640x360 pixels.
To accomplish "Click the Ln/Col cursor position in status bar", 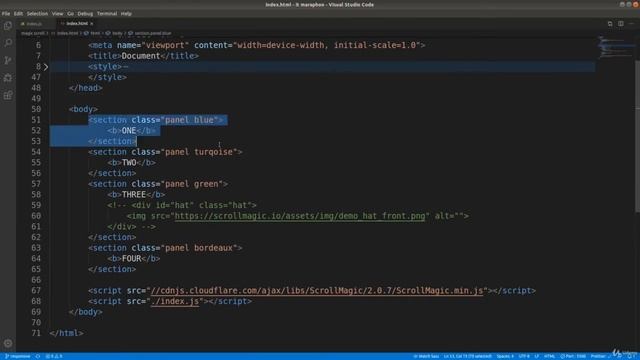I will [468, 356].
